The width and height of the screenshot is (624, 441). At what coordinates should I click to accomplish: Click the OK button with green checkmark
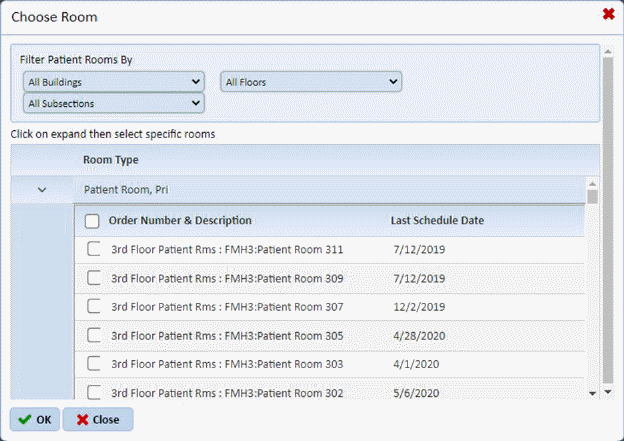(x=35, y=420)
